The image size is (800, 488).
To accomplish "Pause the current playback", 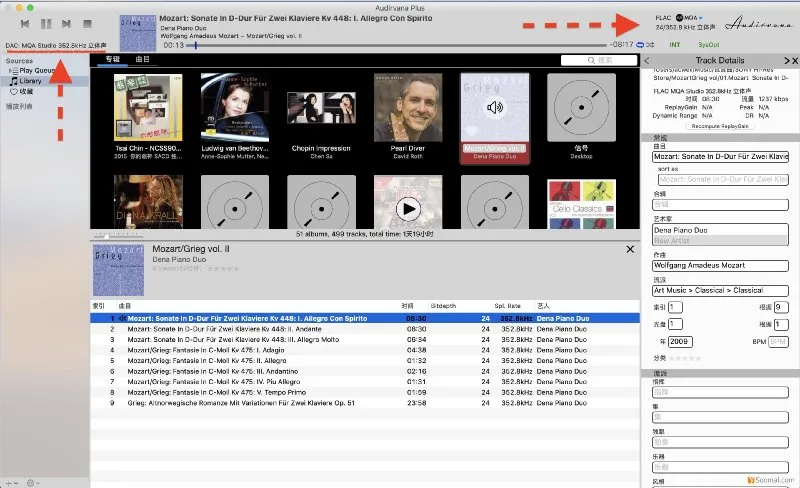I will [46, 23].
